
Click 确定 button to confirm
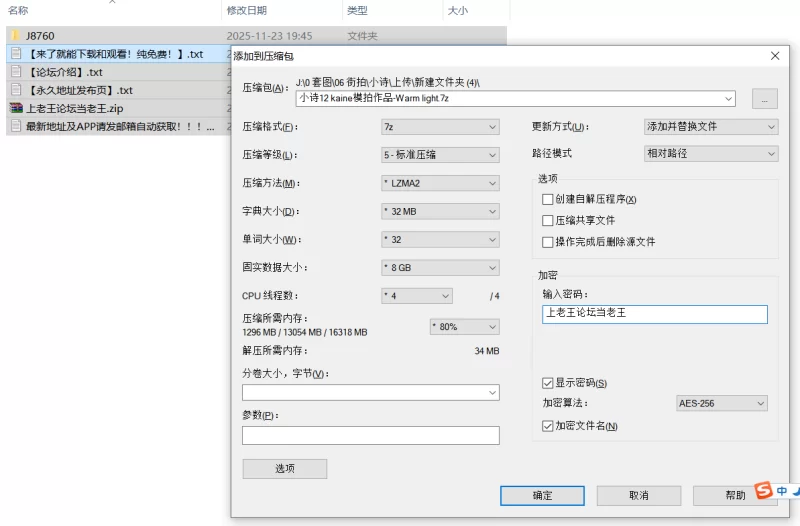(542, 495)
